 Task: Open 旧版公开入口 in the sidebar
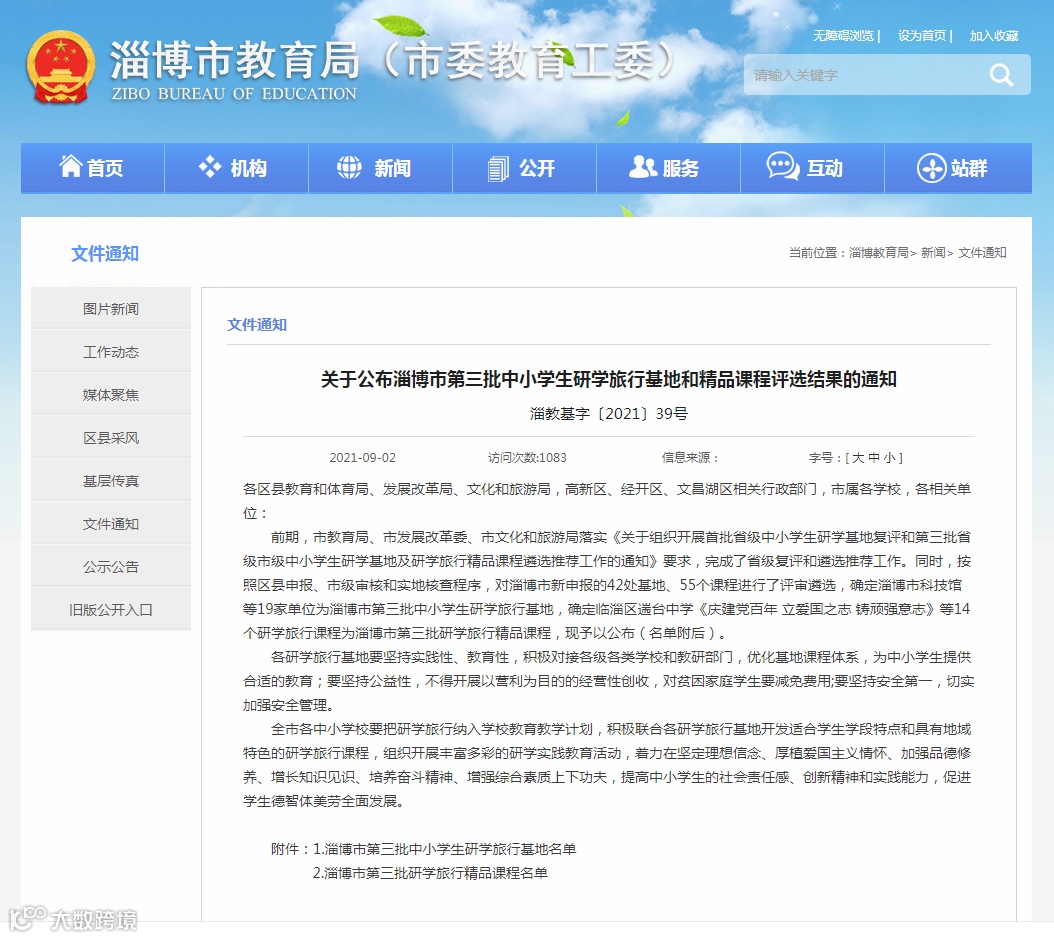click(x=111, y=610)
